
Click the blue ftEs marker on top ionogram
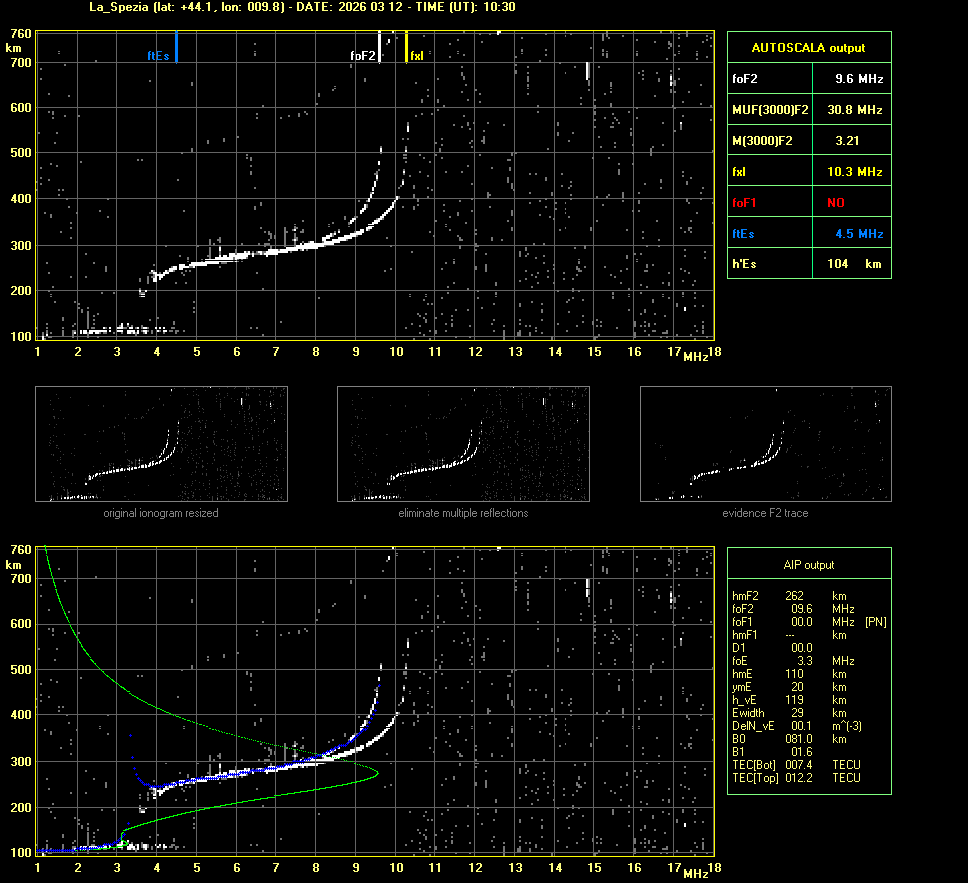176,47
